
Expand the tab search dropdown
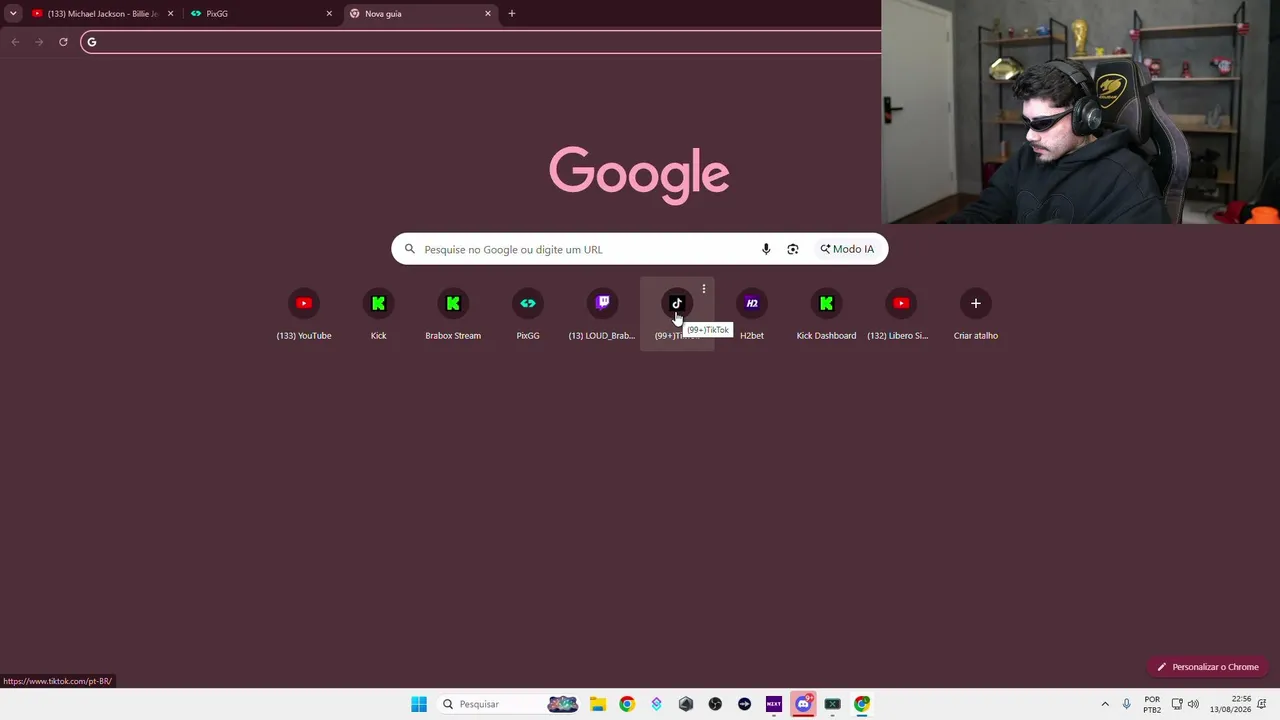13,14
